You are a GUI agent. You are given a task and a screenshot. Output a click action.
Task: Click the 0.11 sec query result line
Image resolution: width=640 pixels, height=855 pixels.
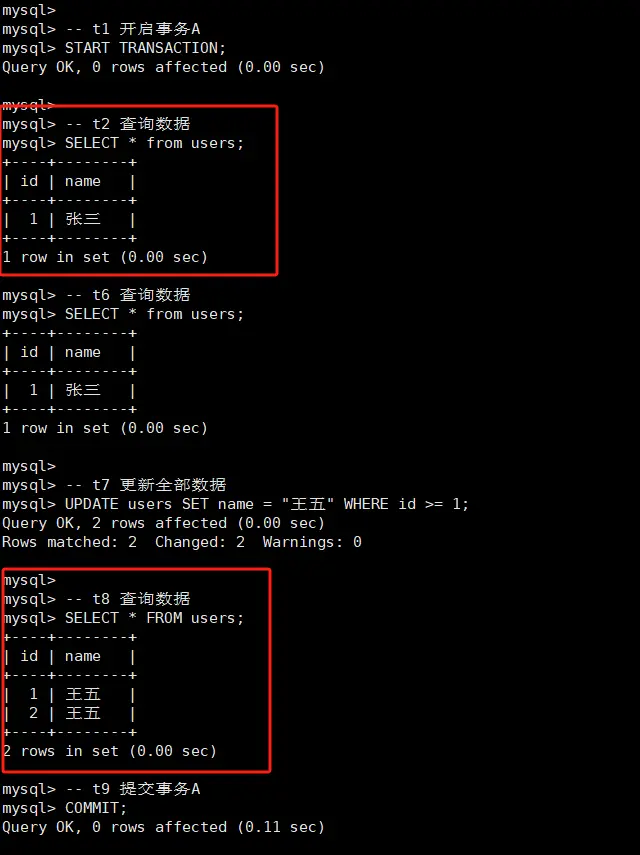(x=163, y=827)
